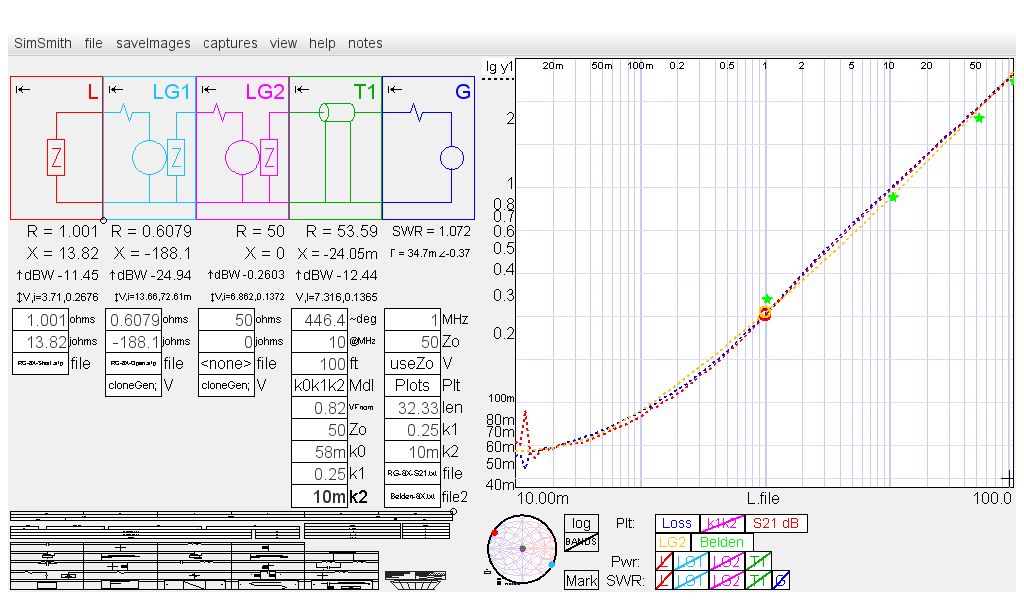Click the arrow icon in the LG1 block
Viewport: 1024px width, 600px height.
point(116,89)
